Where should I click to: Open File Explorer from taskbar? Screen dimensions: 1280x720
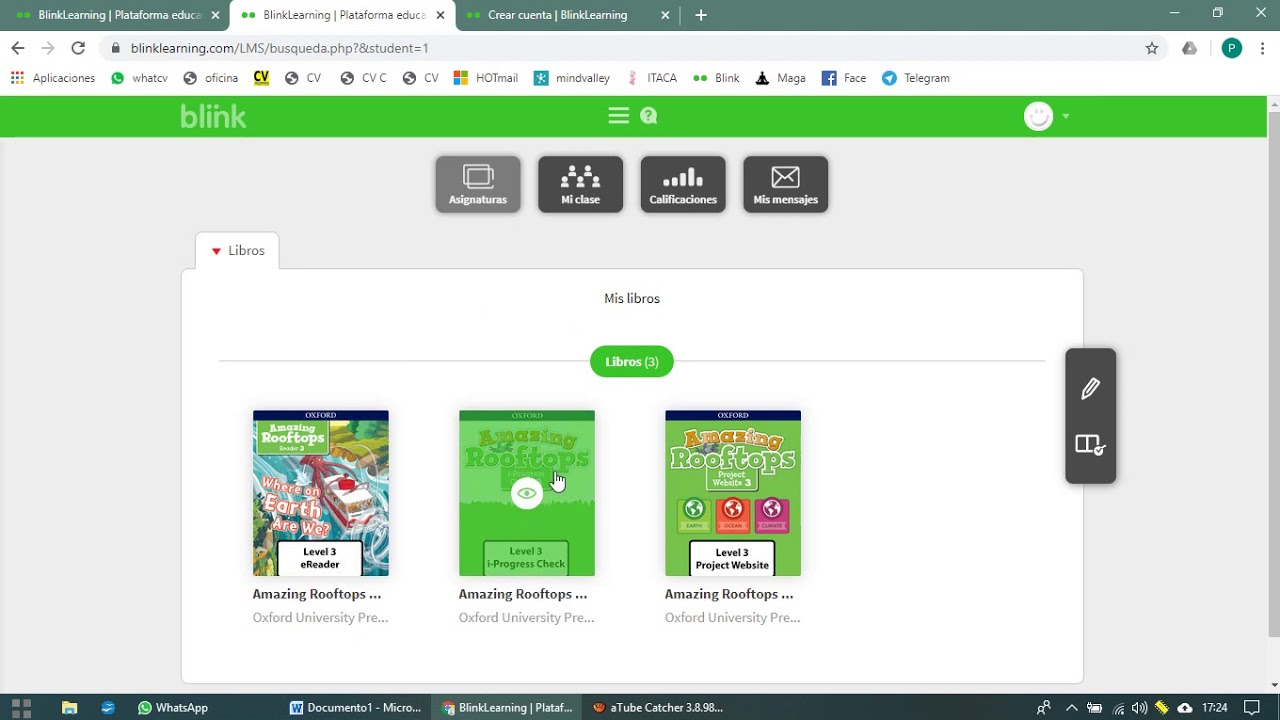point(69,707)
